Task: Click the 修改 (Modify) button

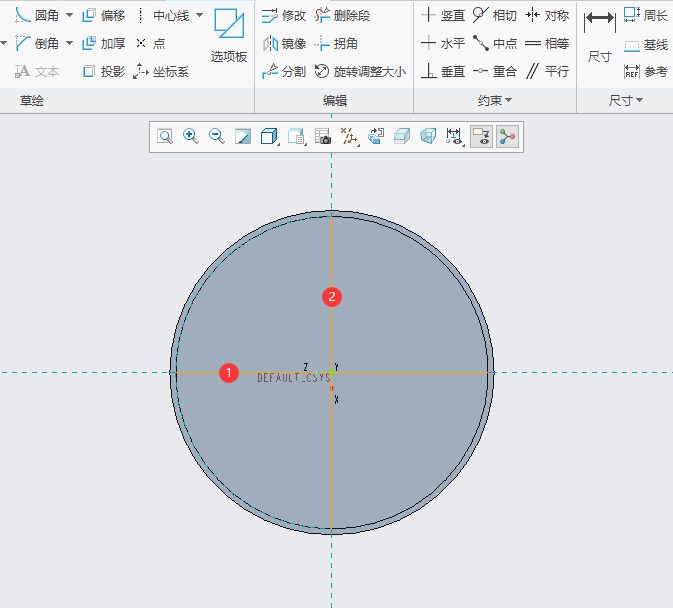Action: [284, 16]
